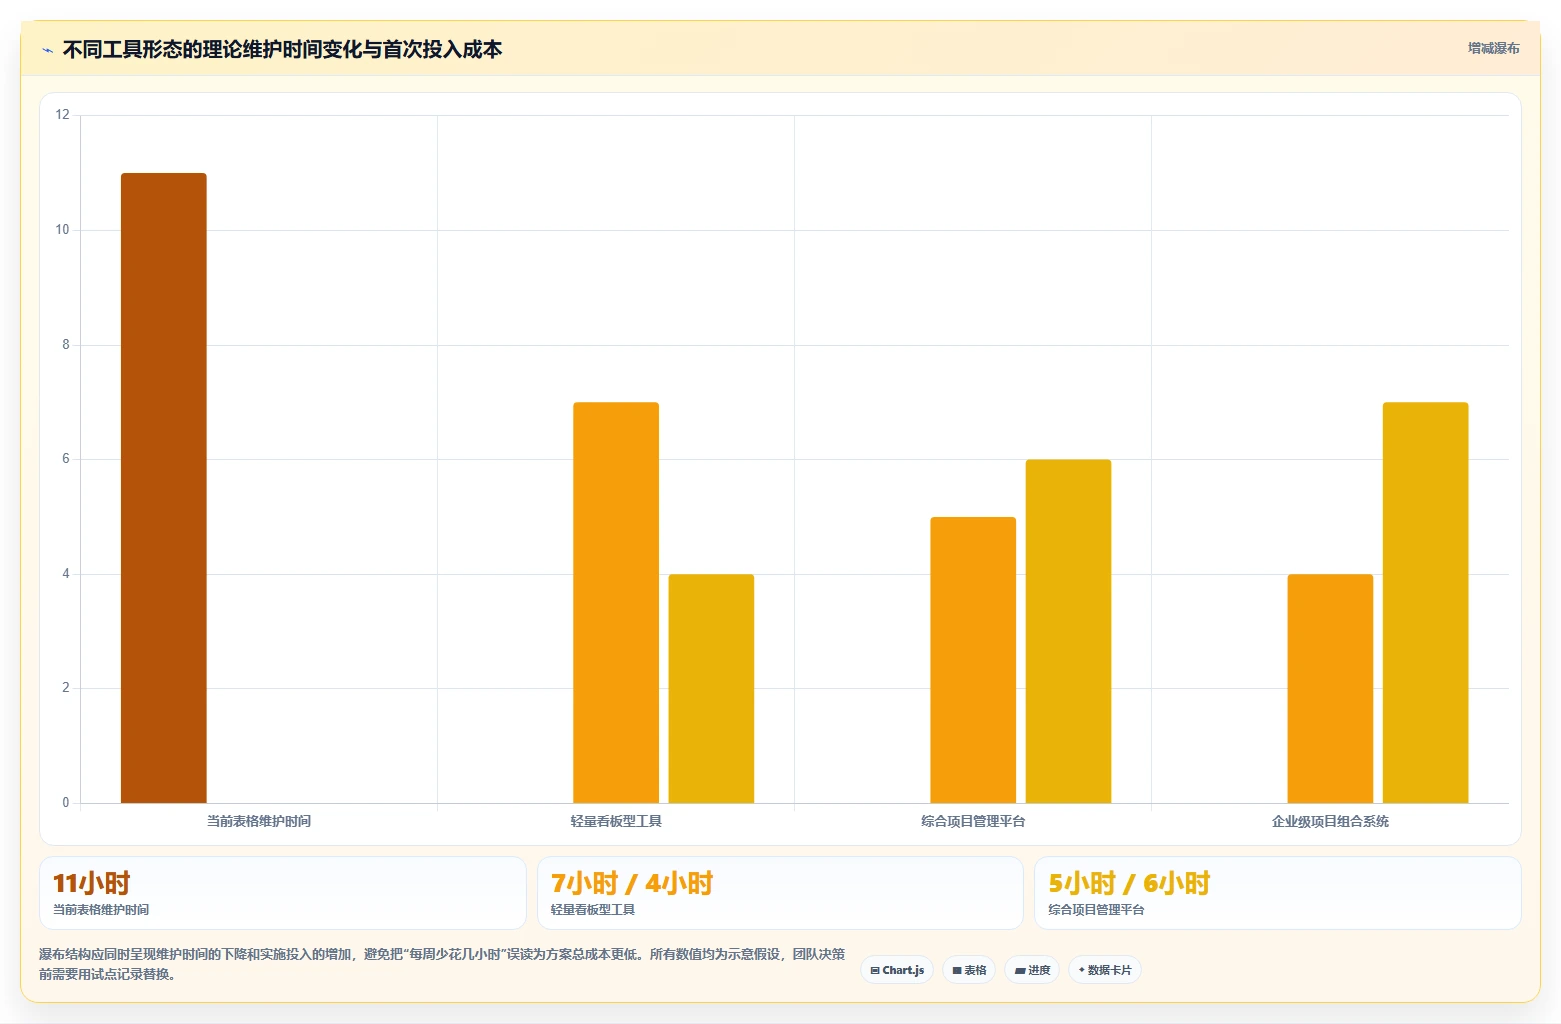This screenshot has height=1024, width=1561.
Task: Click the y-axis value 8
Action: (x=66, y=345)
